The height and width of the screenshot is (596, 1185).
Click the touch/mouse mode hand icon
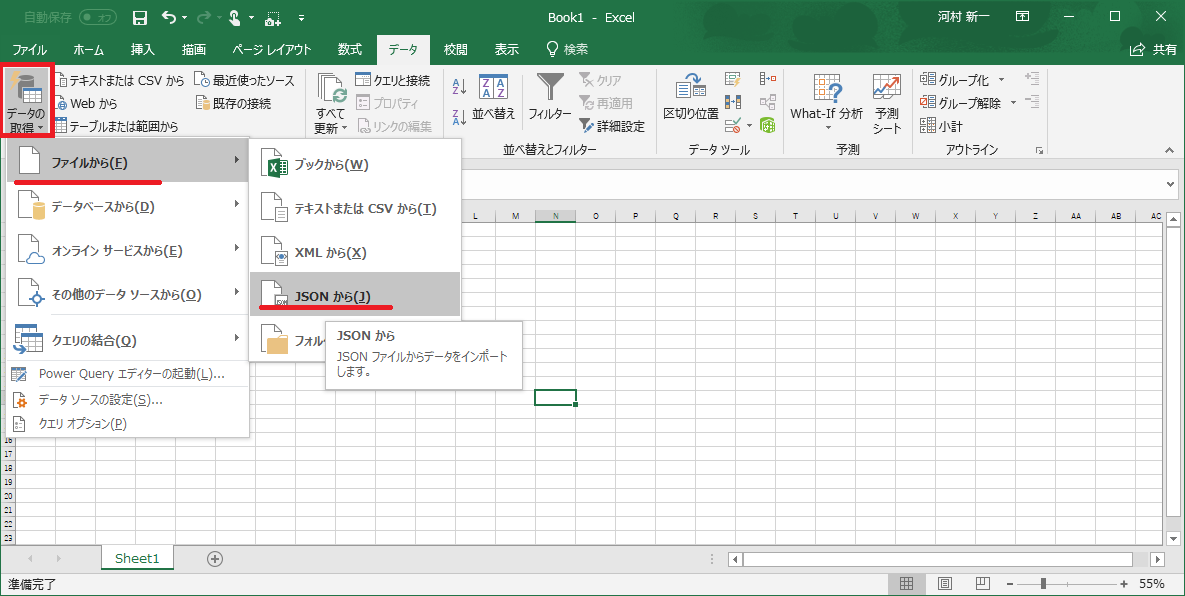[x=234, y=17]
